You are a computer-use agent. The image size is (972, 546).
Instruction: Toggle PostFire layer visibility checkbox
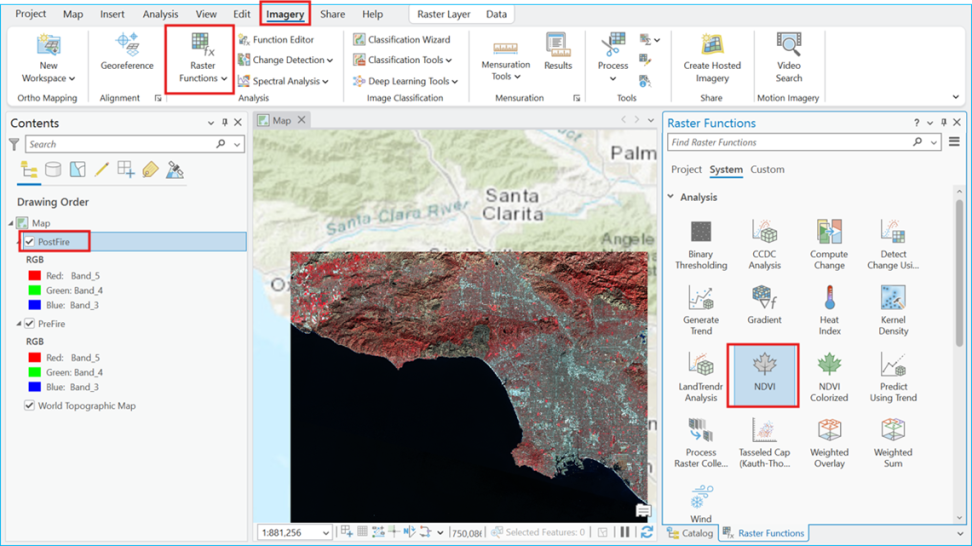point(30,242)
